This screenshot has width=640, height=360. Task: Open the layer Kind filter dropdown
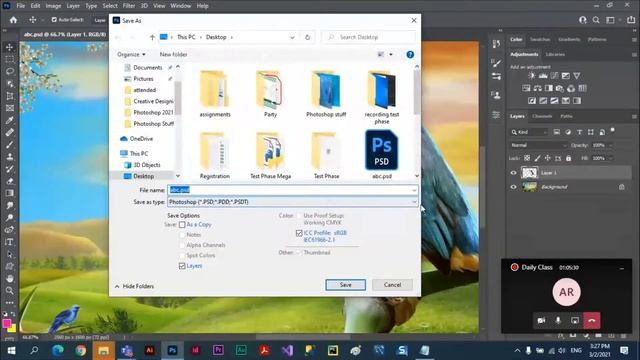(529, 132)
